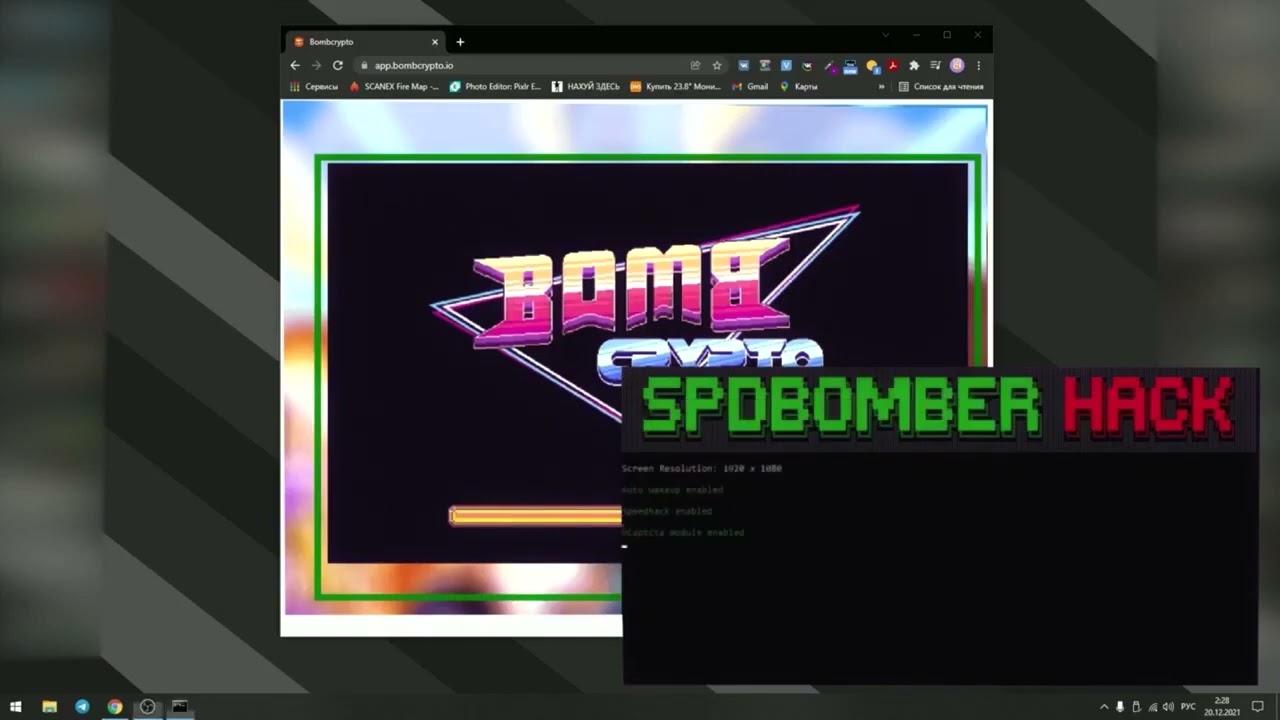The height and width of the screenshot is (720, 1280).
Task: Open Chrome three-dot menu
Action: pyautogui.click(x=978, y=65)
